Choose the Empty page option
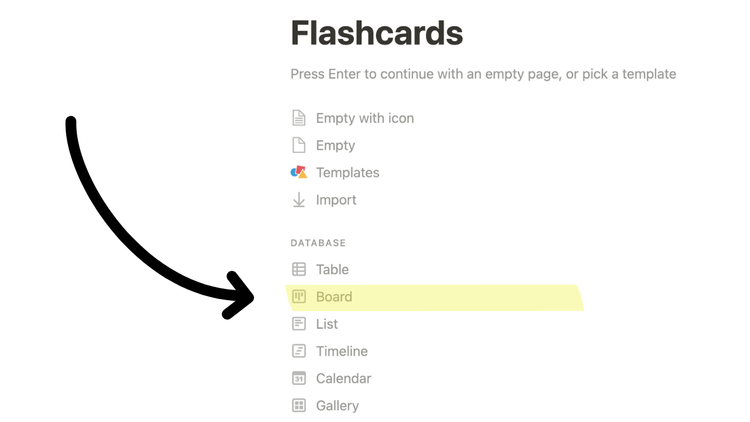This screenshot has height=422, width=750. tap(335, 145)
